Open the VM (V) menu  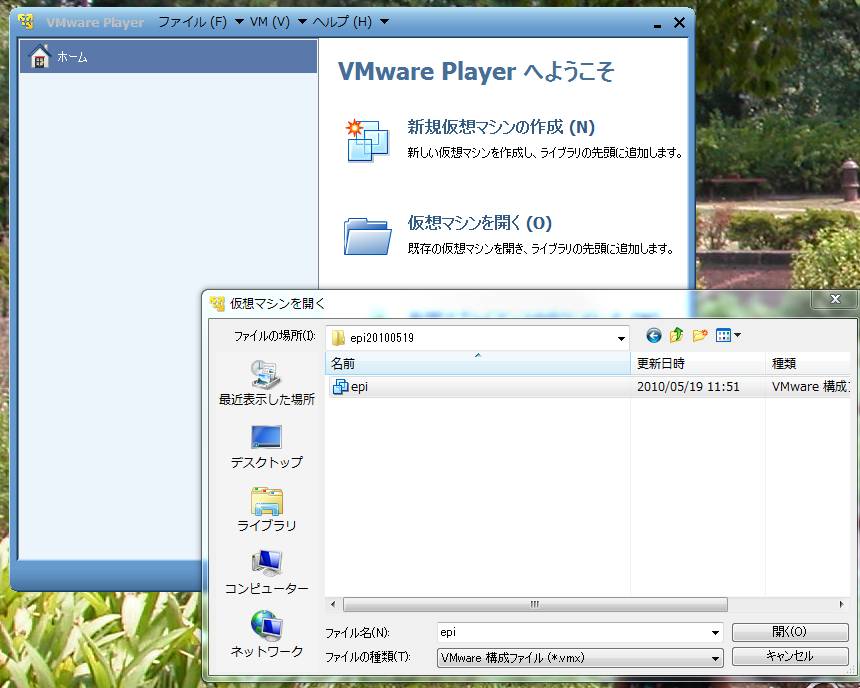click(269, 22)
